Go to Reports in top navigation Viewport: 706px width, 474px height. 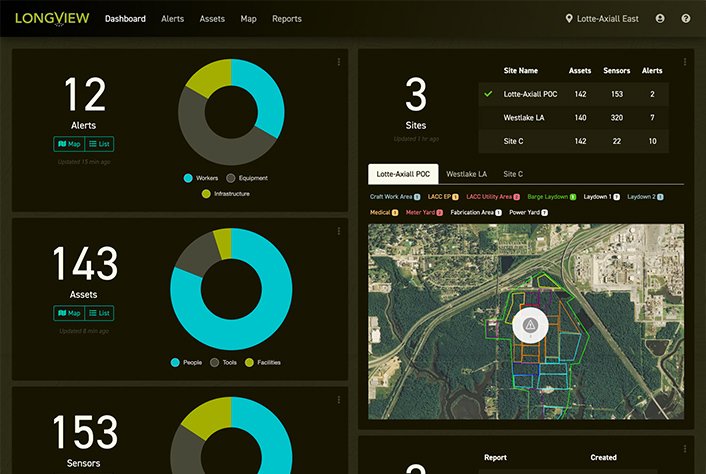pos(287,18)
